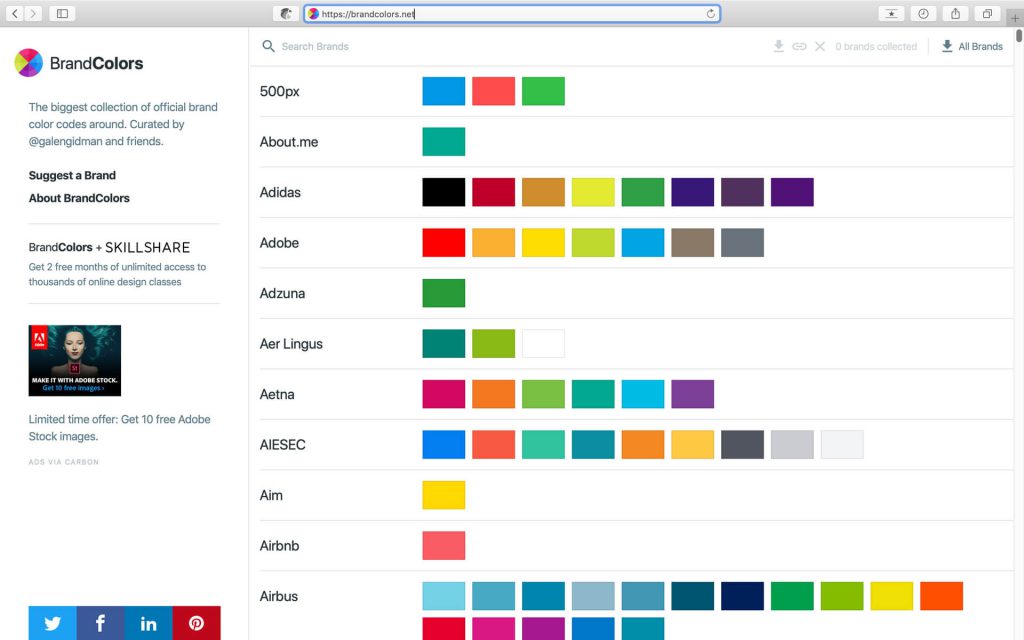The image size is (1024, 640).
Task: Open the bookmarks star toolbar button
Action: pyautogui.click(x=891, y=13)
